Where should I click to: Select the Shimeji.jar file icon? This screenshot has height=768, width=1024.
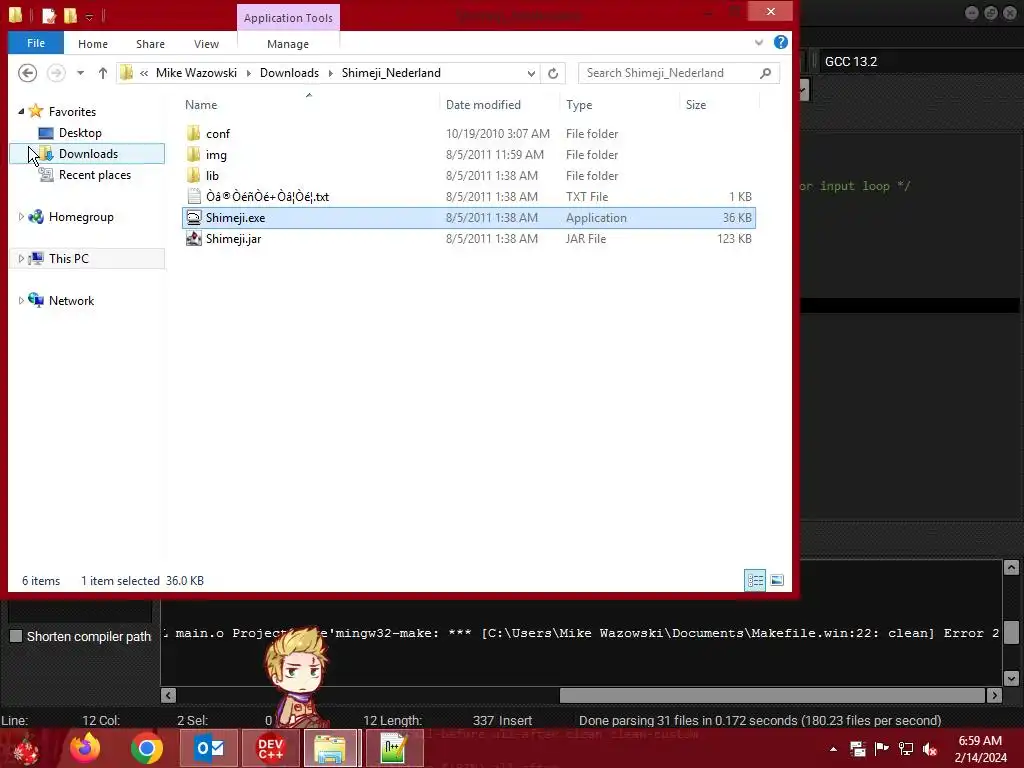pyautogui.click(x=193, y=238)
